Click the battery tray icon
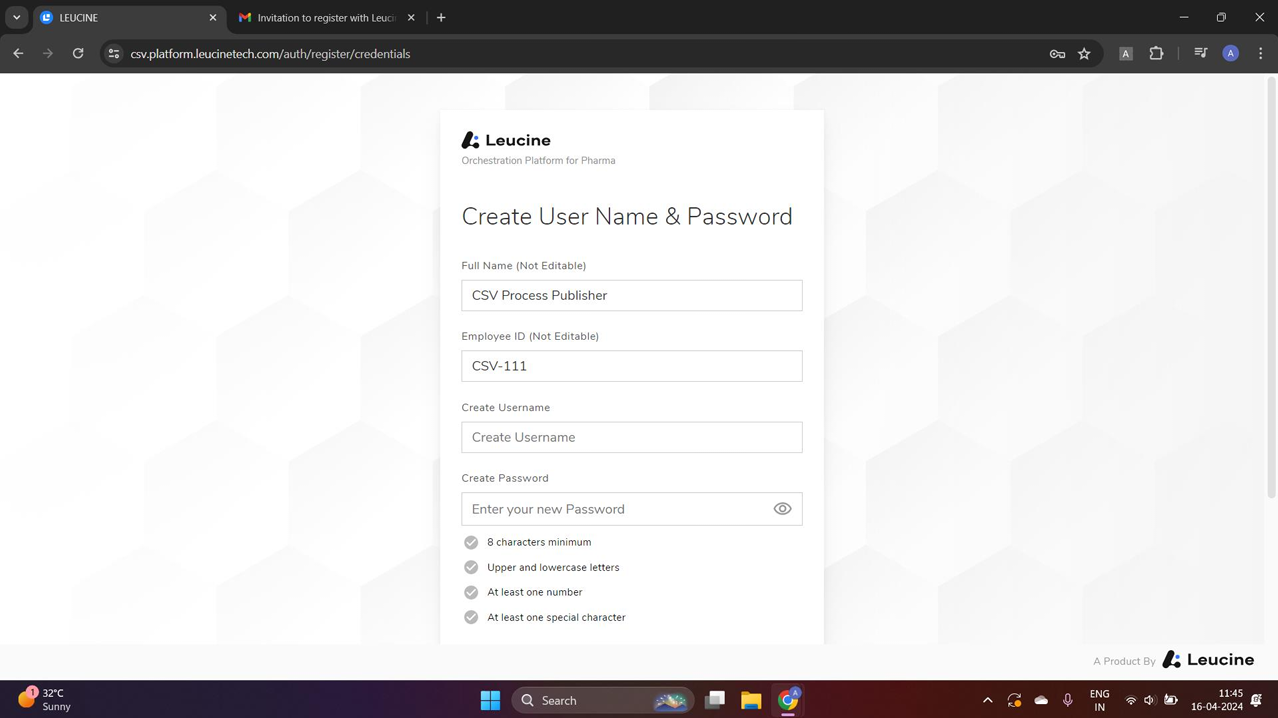The width and height of the screenshot is (1278, 718). click(1171, 700)
